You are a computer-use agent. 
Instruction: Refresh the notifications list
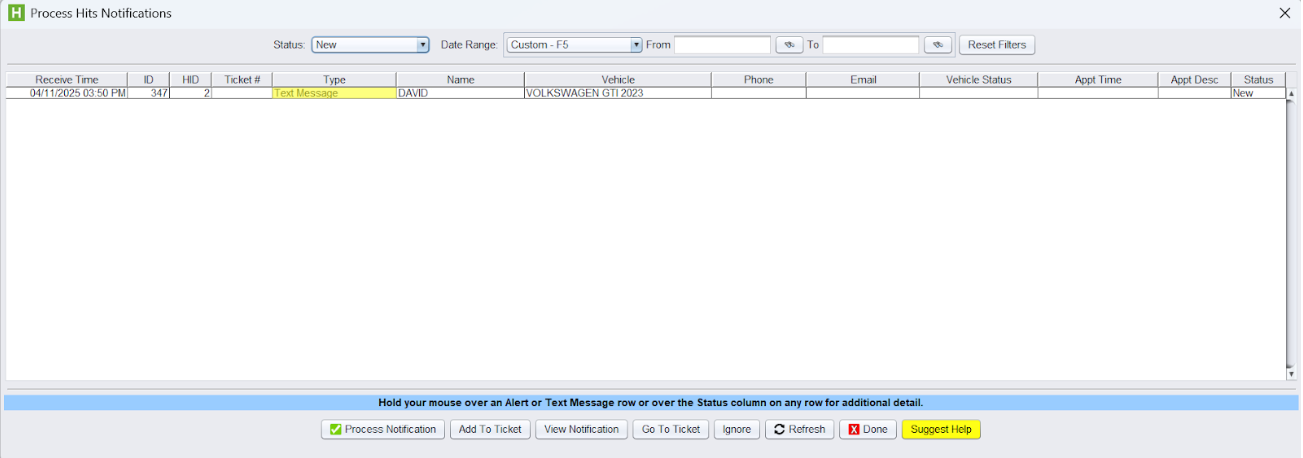pos(799,429)
